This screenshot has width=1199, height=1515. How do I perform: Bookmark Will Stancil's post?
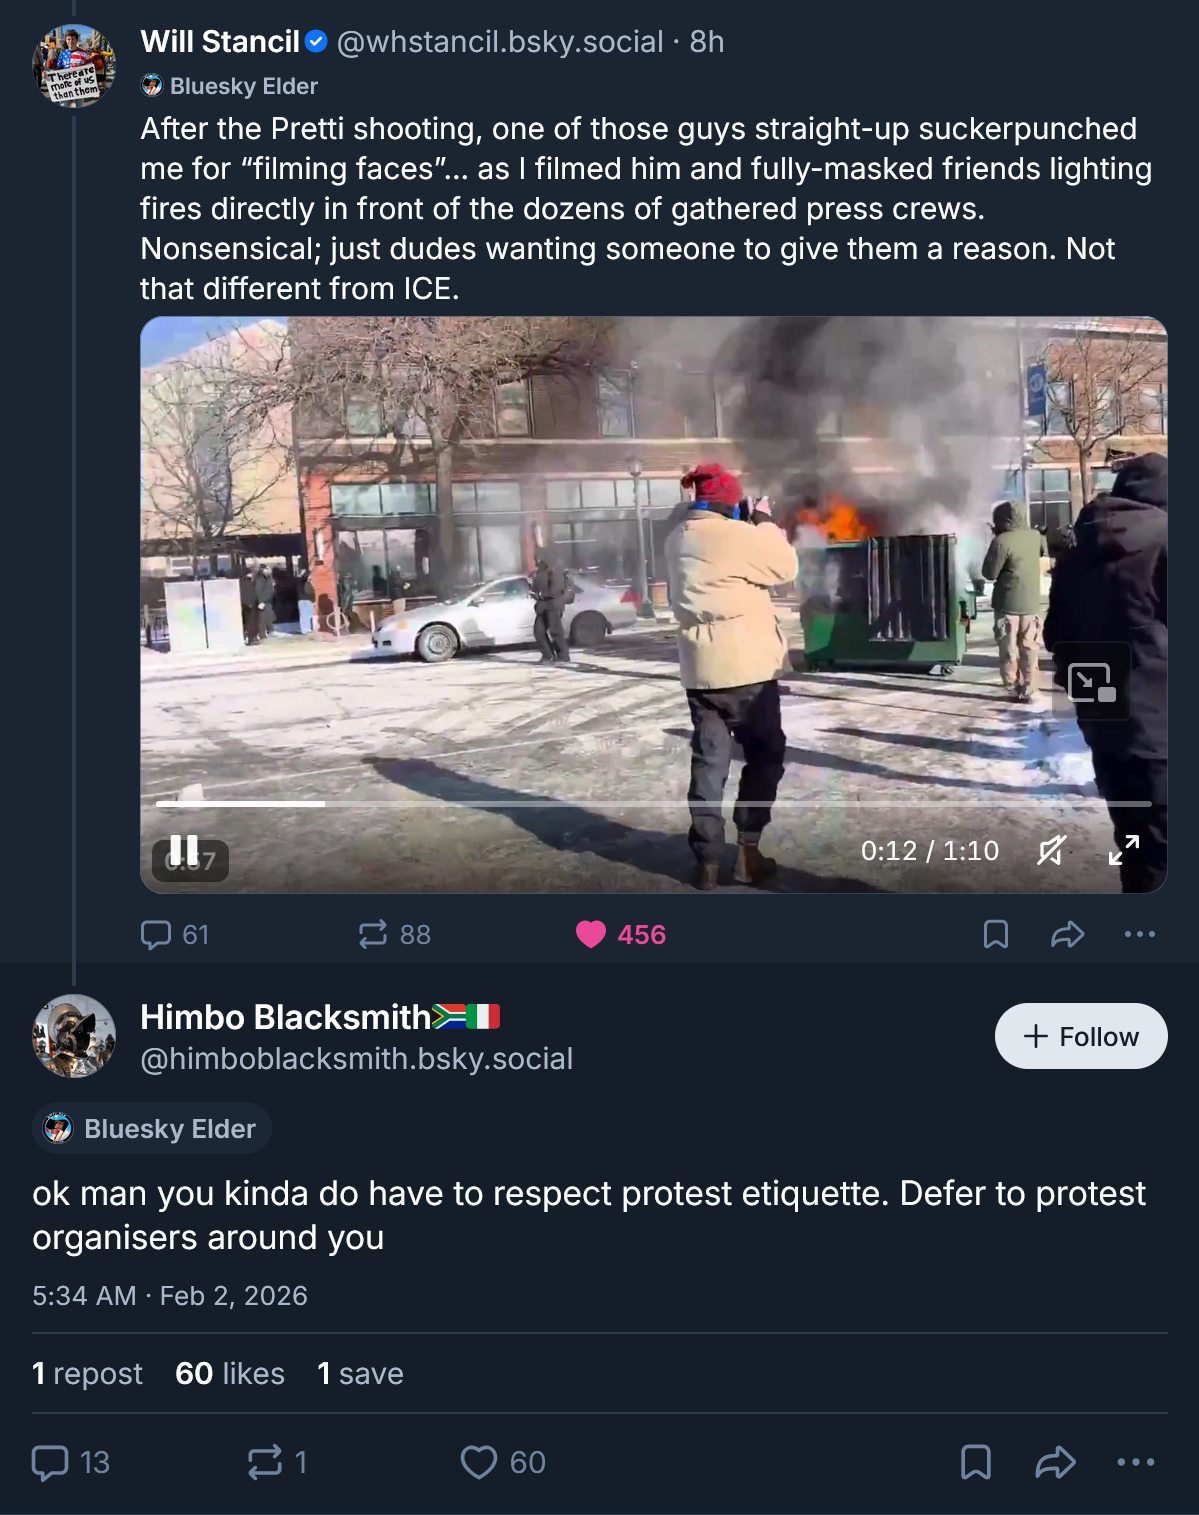coord(996,935)
